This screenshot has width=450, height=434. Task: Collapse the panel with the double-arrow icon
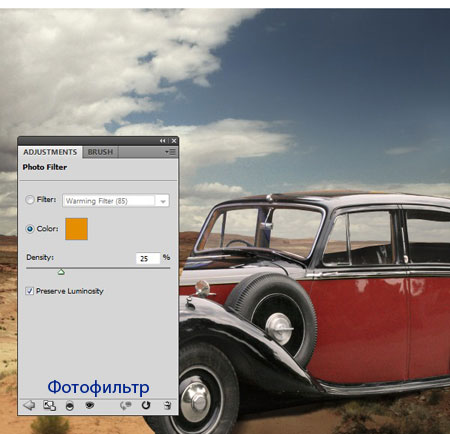(x=163, y=141)
